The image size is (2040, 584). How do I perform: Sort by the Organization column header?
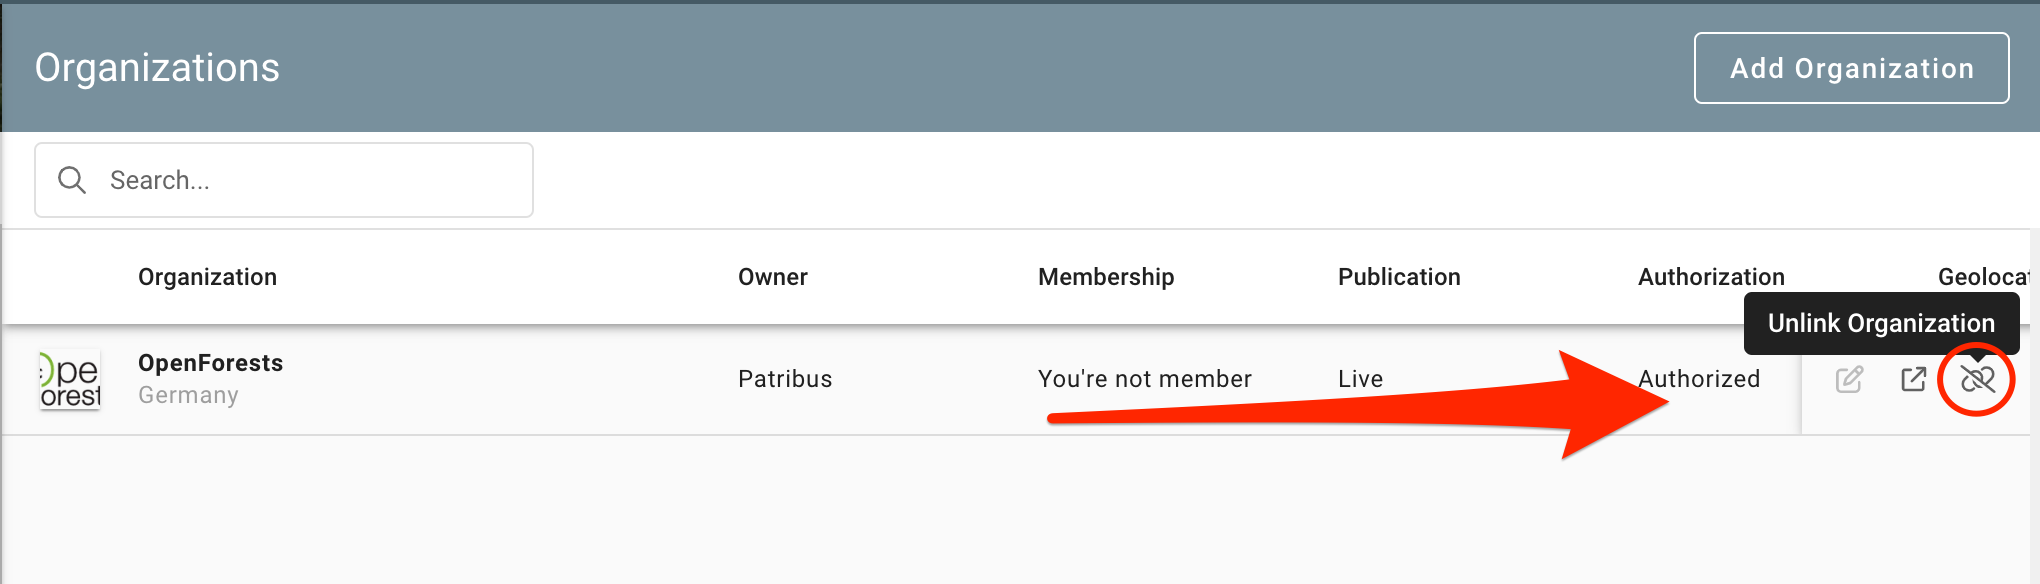(207, 277)
